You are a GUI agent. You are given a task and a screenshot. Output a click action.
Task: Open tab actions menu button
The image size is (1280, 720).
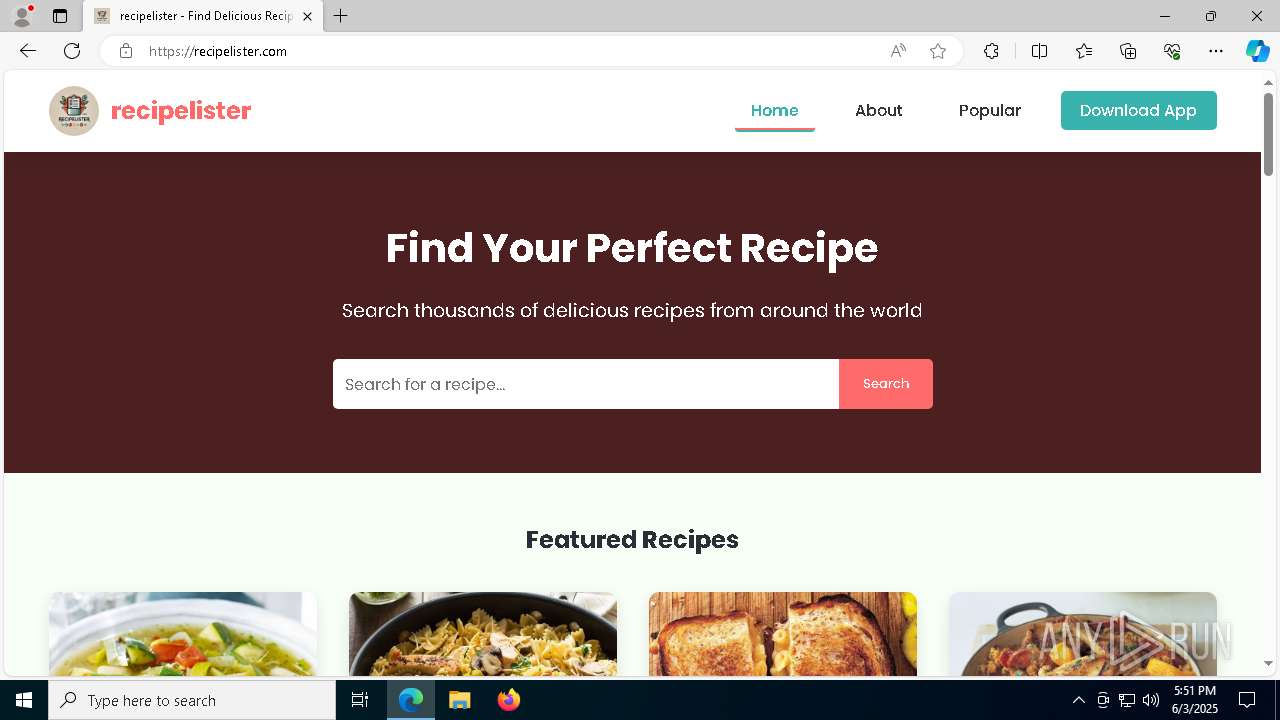point(60,16)
